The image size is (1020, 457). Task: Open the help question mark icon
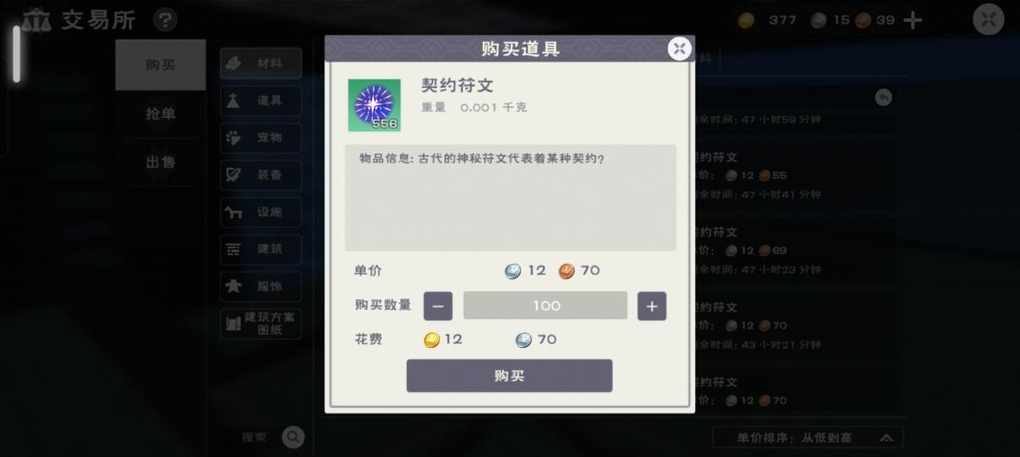(x=165, y=20)
